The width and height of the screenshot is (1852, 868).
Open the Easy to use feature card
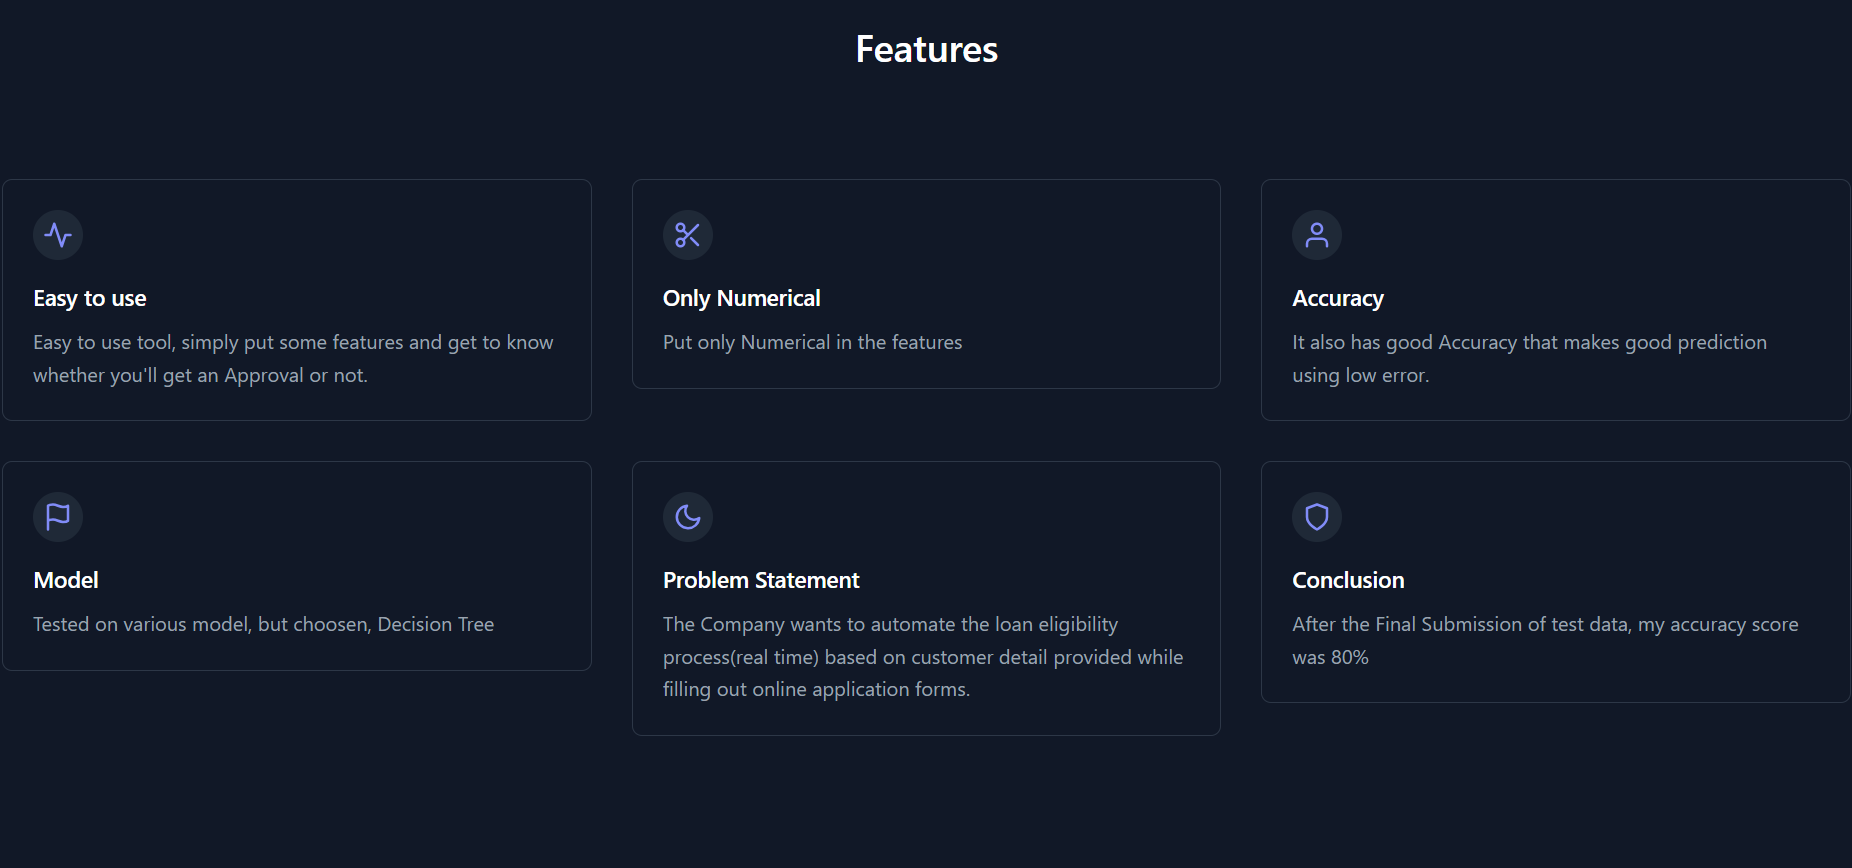[x=296, y=299]
